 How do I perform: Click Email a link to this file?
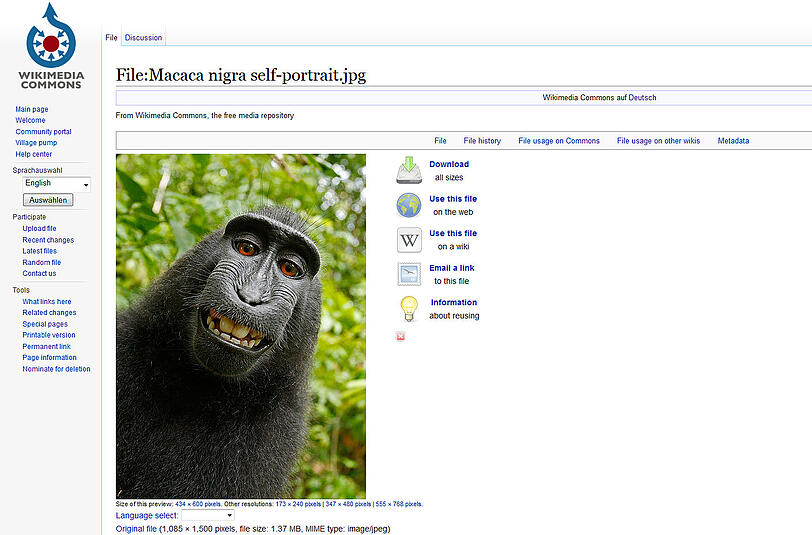(x=452, y=268)
